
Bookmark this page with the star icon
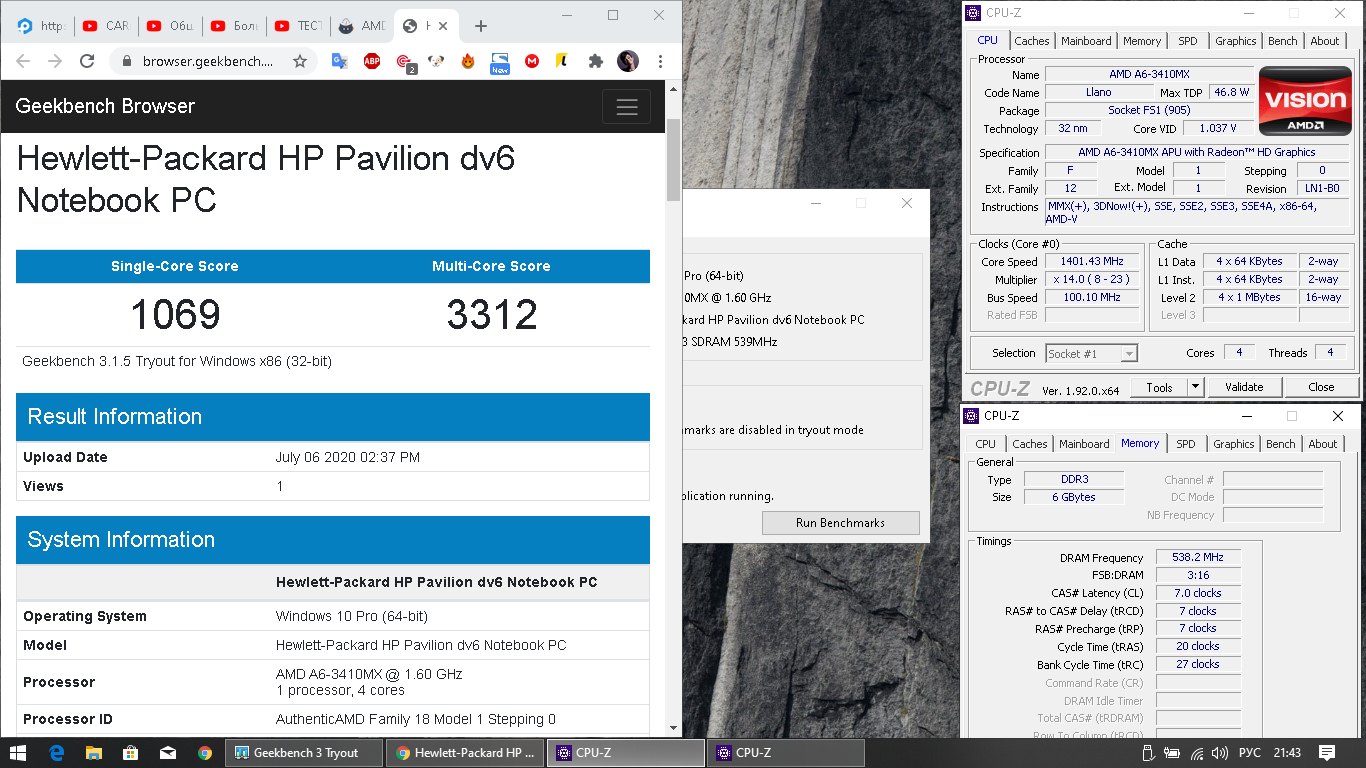[300, 61]
